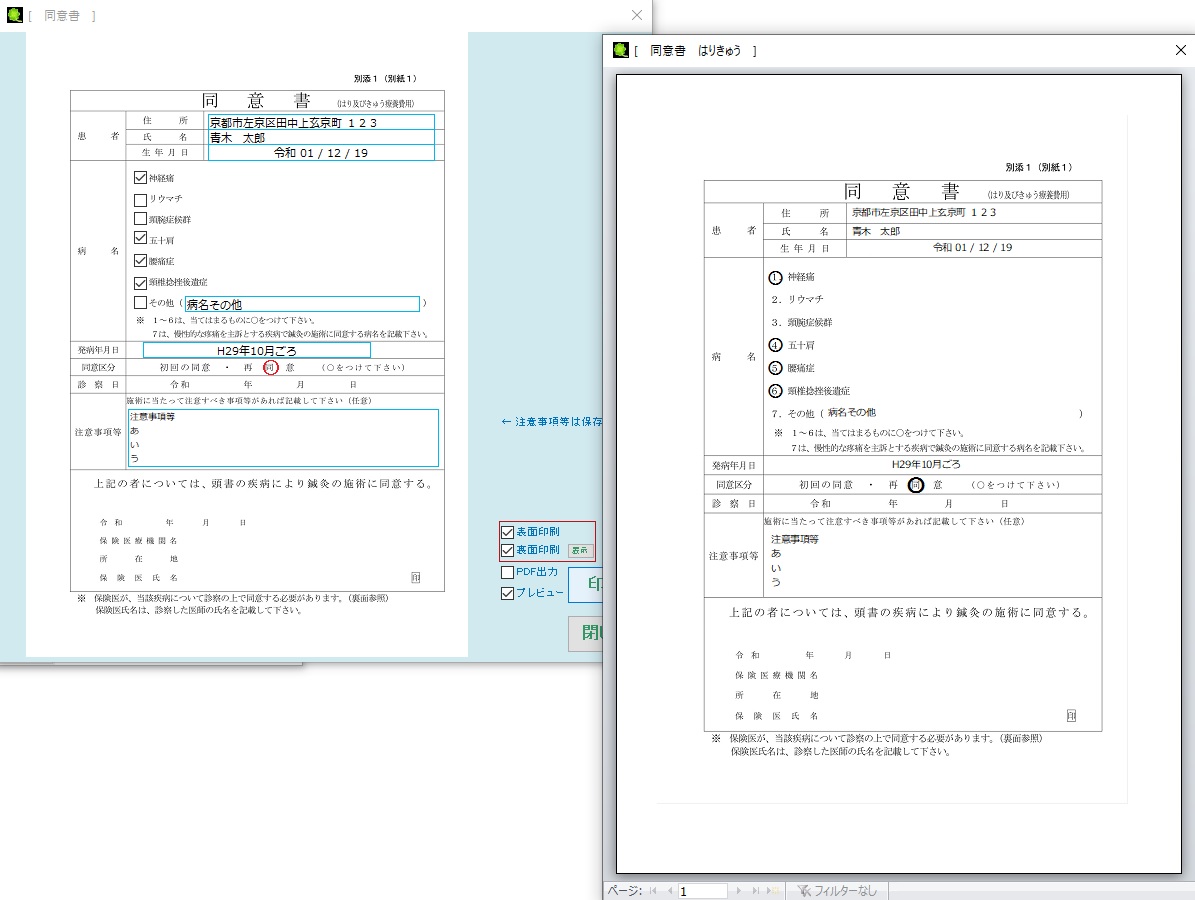1195x900 pixels.
Task: Focus the 病名その他 text field
Action: point(302,304)
